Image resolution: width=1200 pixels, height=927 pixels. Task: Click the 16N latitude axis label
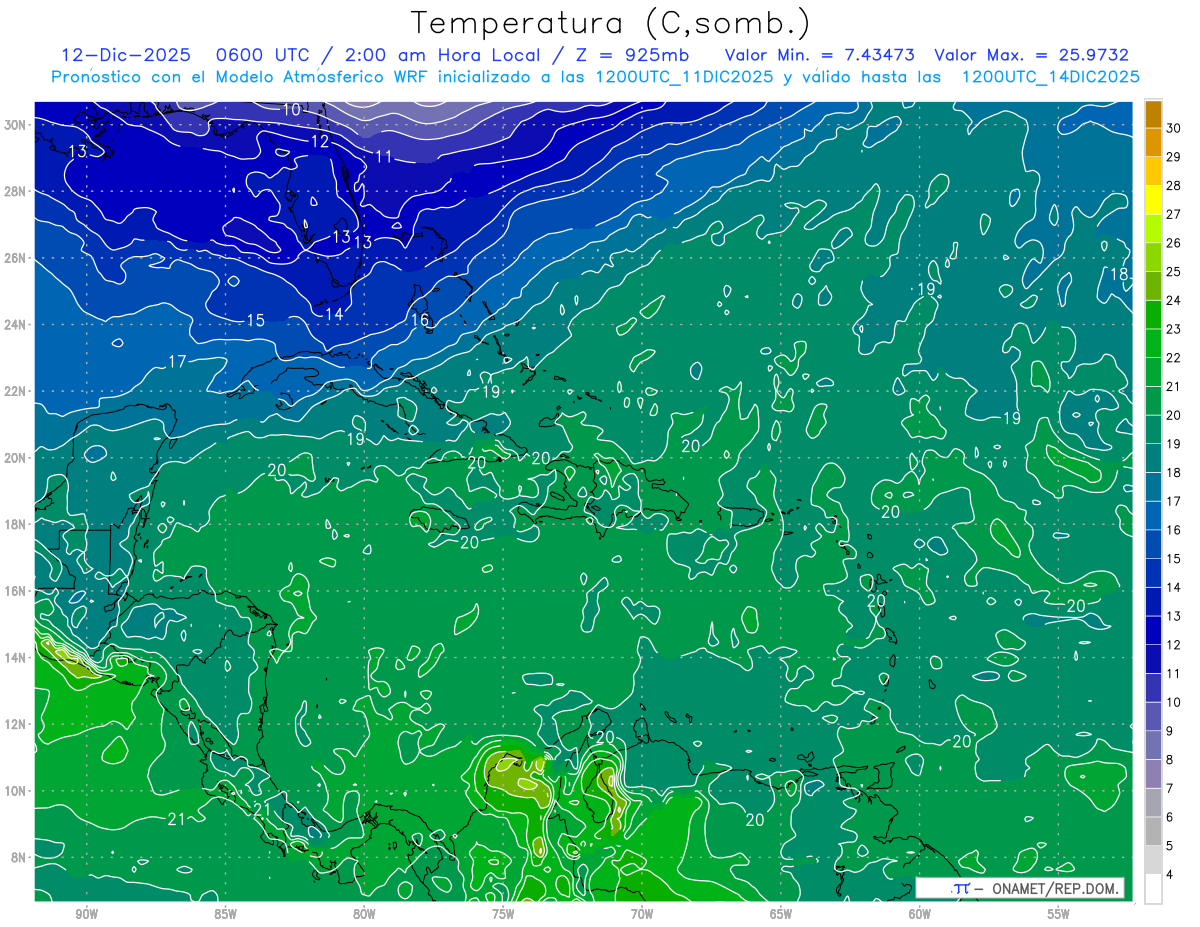point(15,591)
